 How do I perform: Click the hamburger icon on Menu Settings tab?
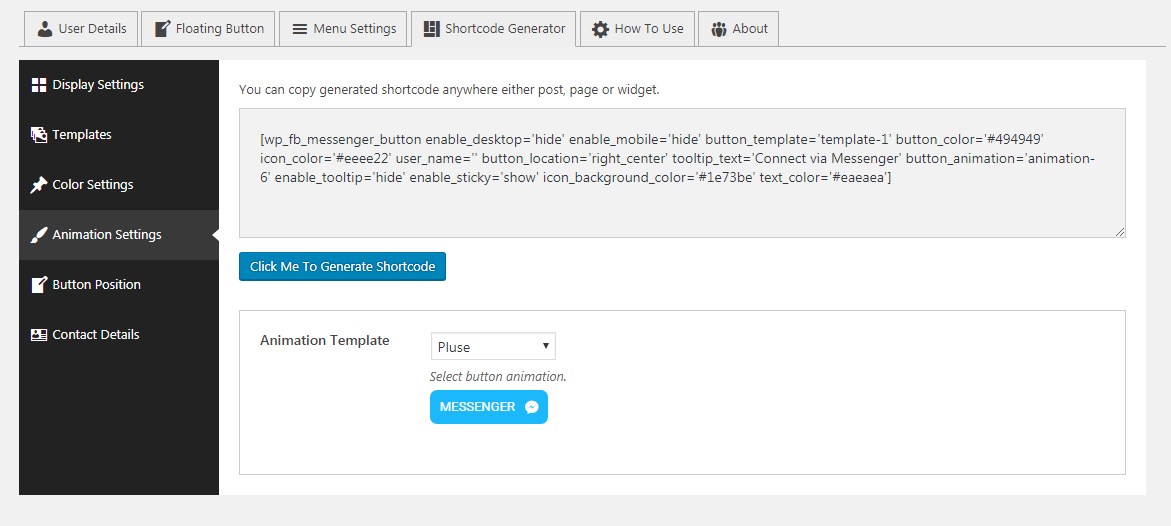point(299,29)
